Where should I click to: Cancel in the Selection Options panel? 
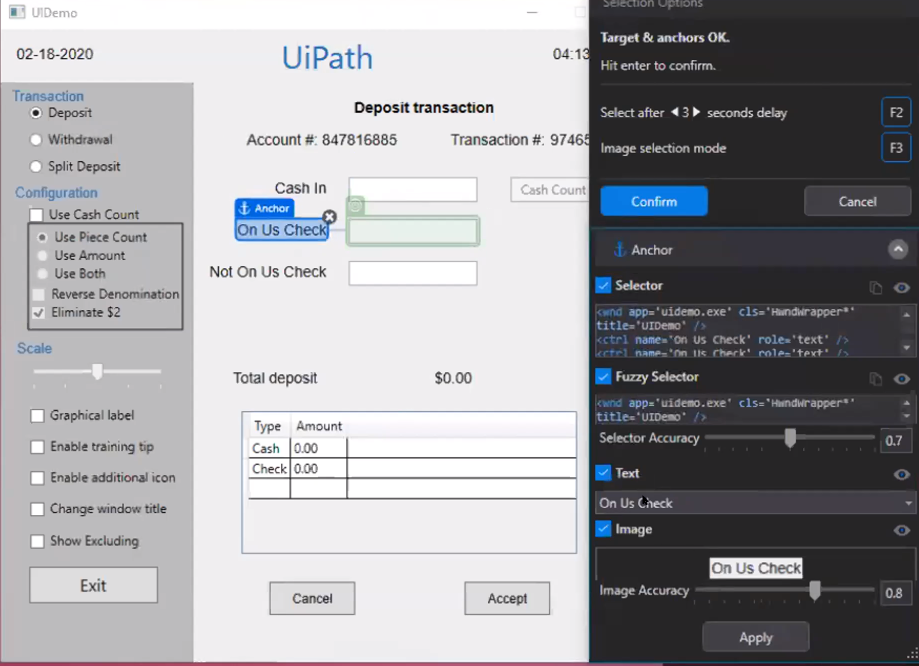point(857,201)
